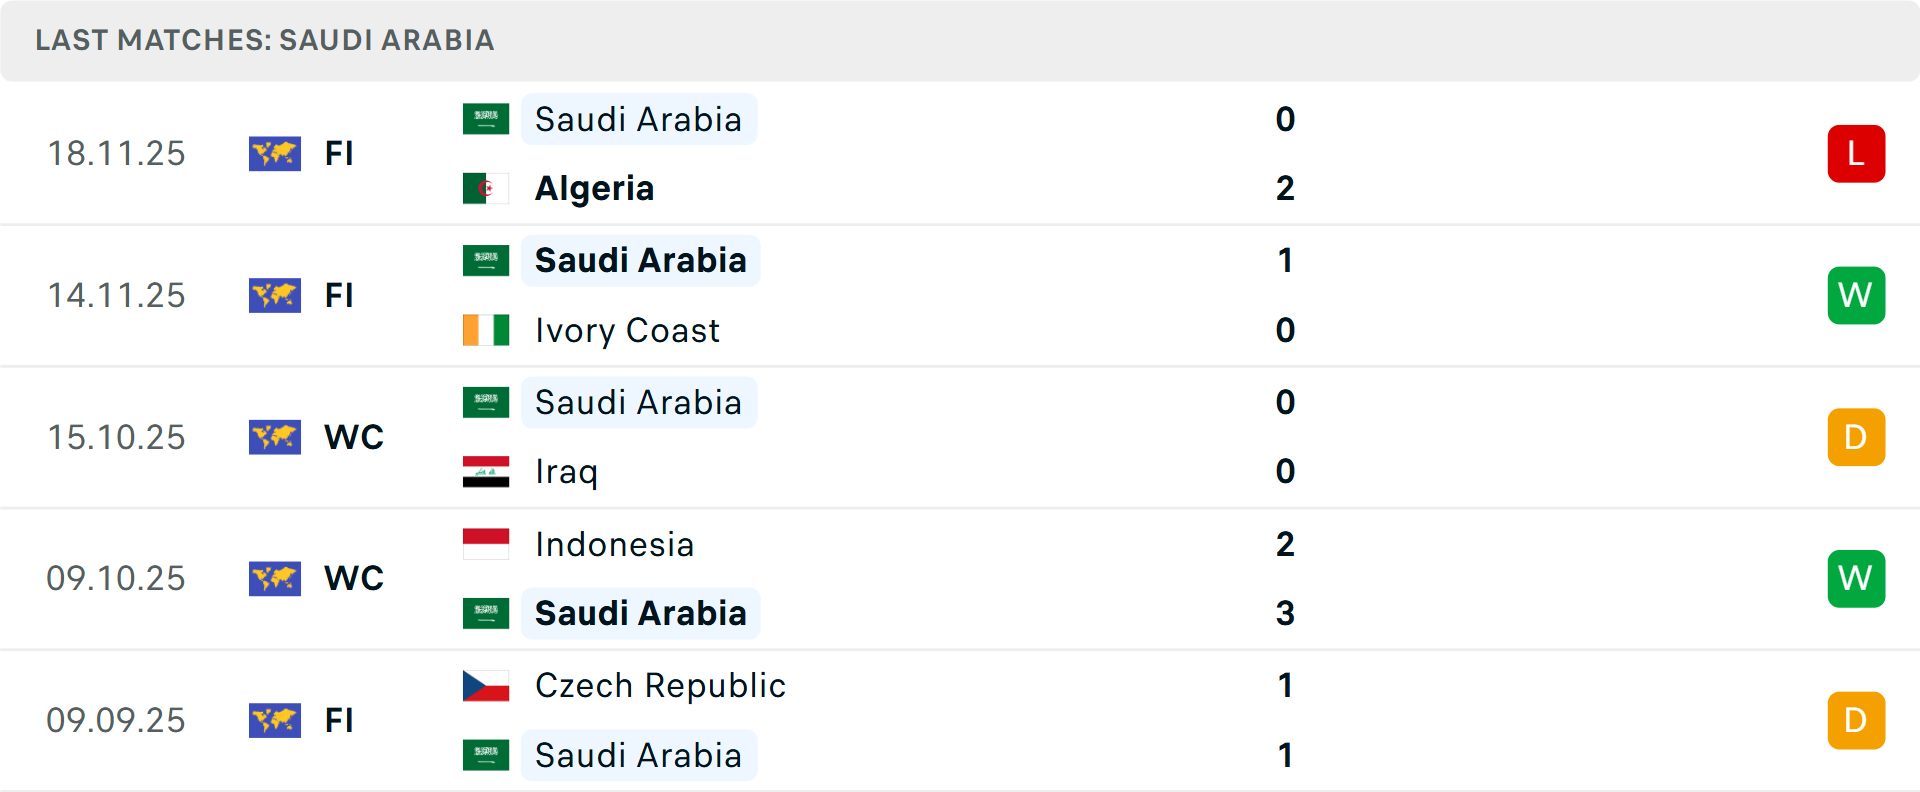Expand the Czech Republic match row

coord(960,720)
